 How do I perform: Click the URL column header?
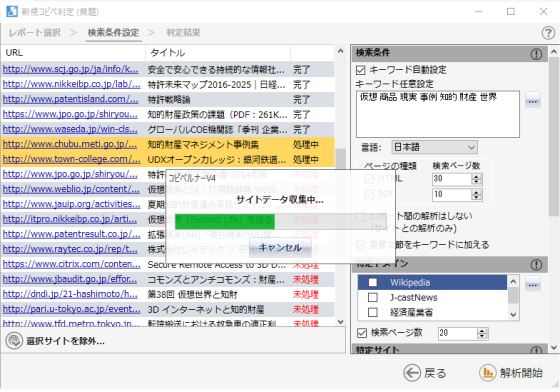[x=73, y=53]
